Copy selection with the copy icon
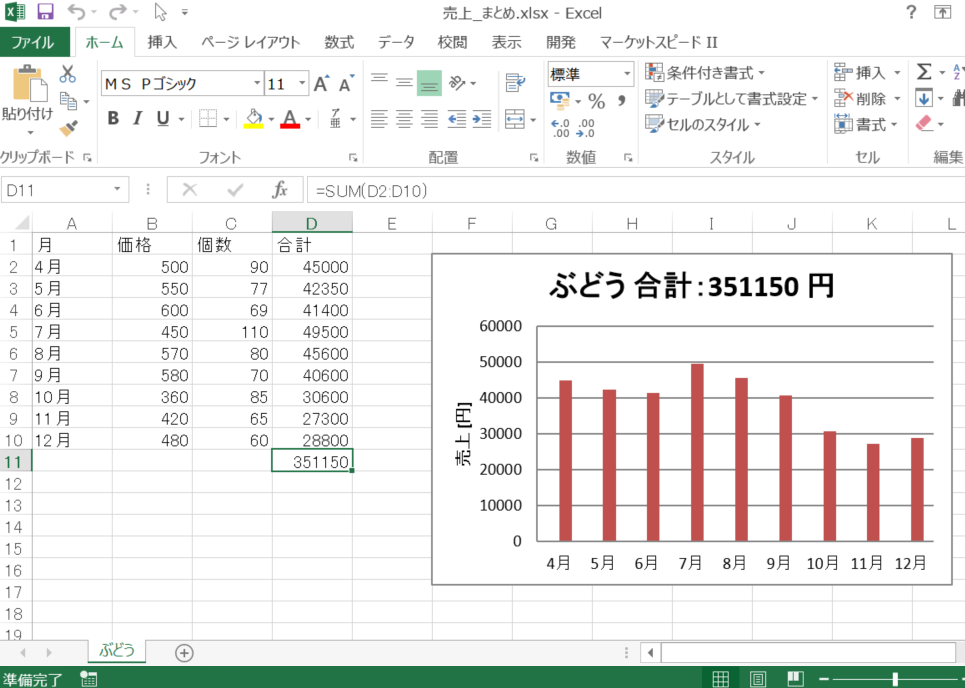 point(68,101)
